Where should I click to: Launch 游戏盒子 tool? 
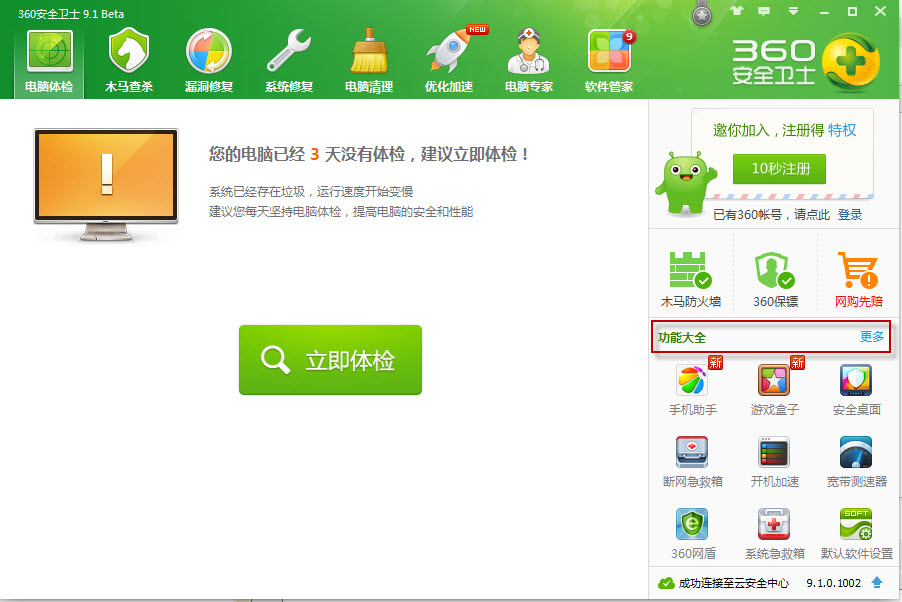click(774, 390)
